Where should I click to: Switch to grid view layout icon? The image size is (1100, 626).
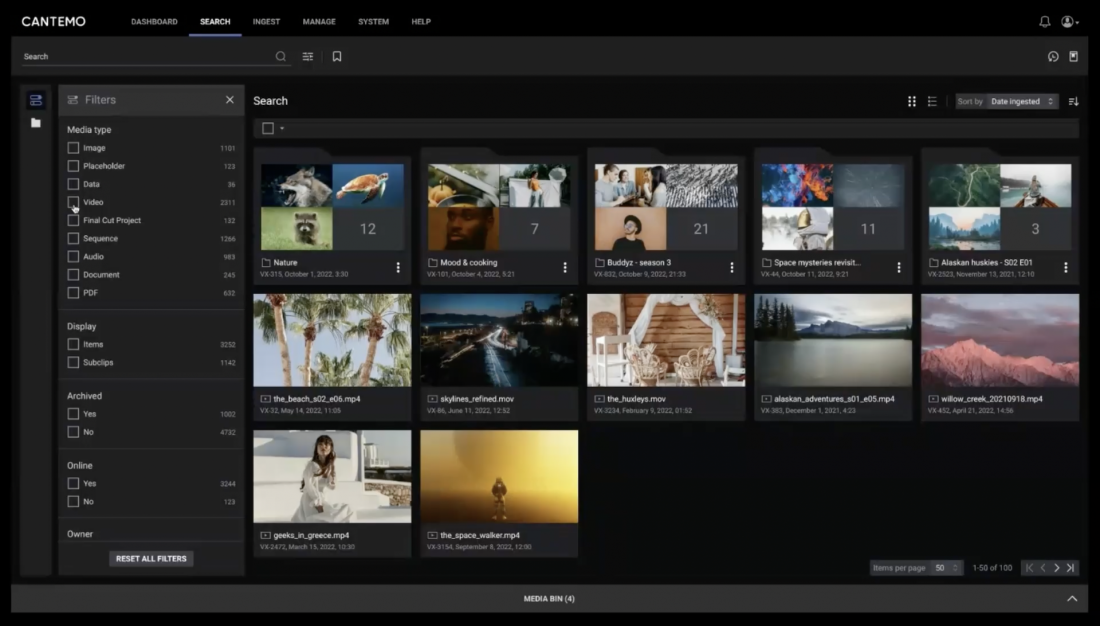(x=912, y=101)
